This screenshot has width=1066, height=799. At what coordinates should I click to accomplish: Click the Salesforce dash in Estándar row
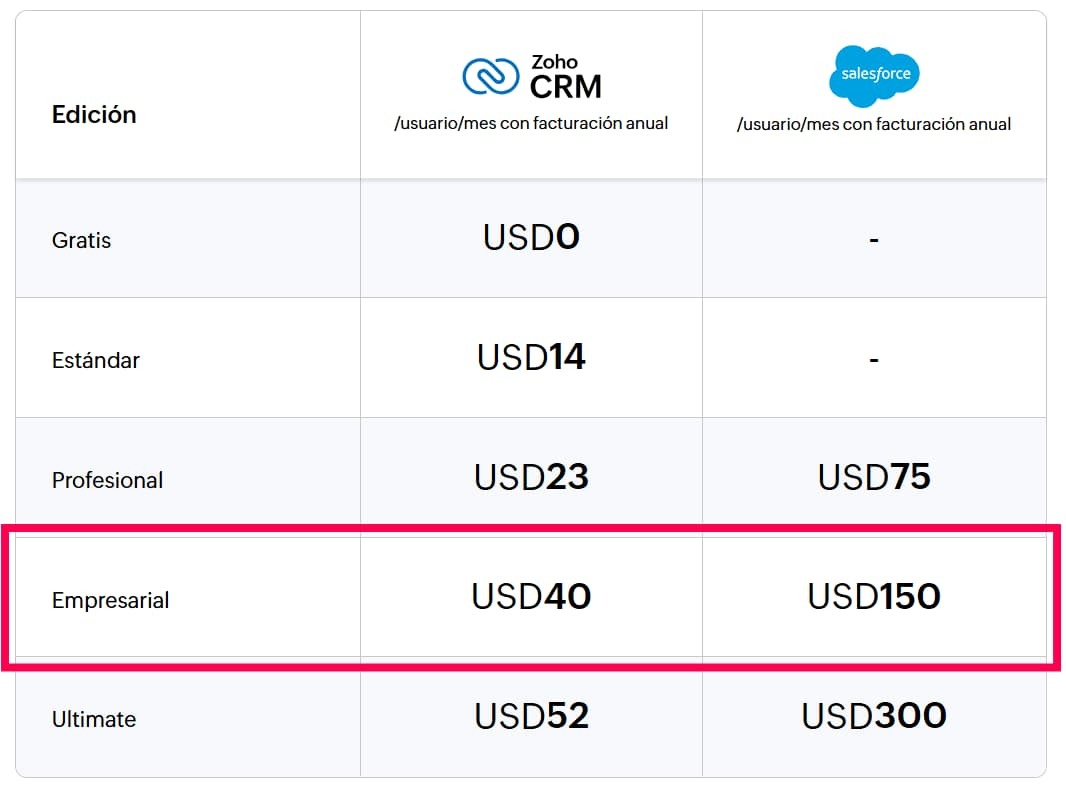[874, 359]
